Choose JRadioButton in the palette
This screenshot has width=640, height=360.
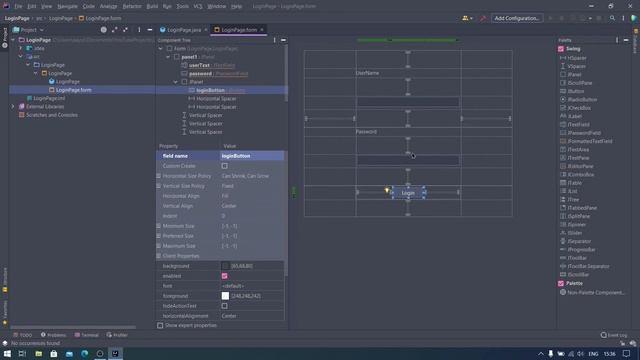click(x=579, y=100)
